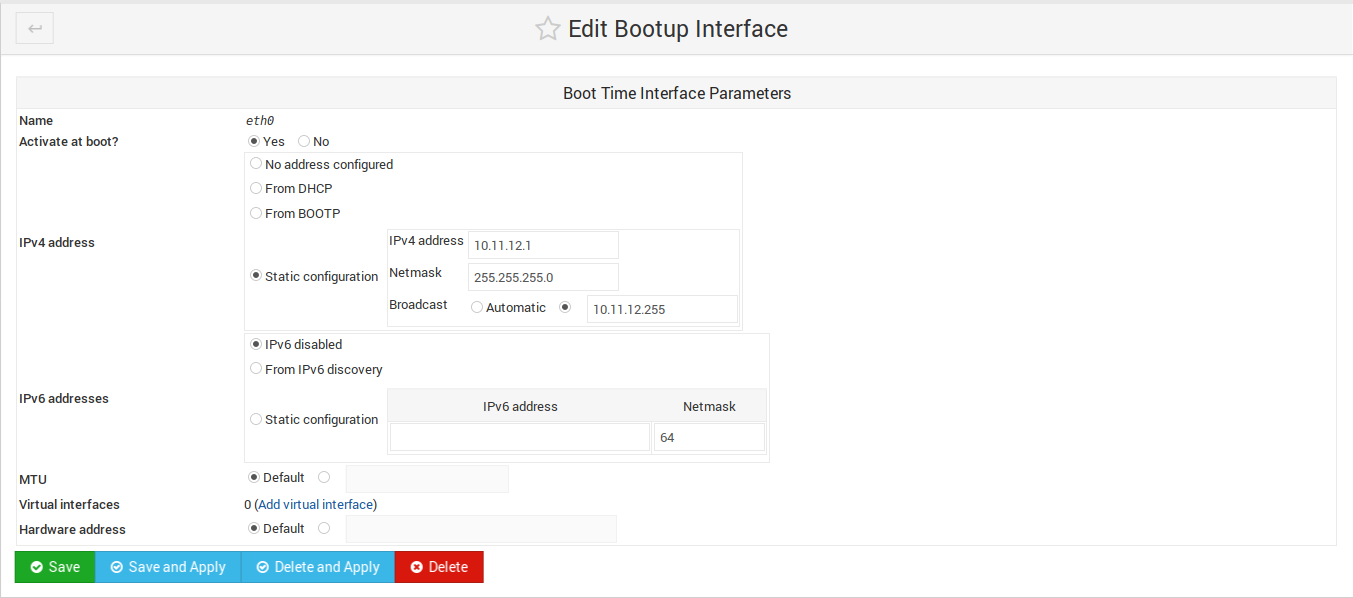Select No for Activate at boot

(x=304, y=142)
